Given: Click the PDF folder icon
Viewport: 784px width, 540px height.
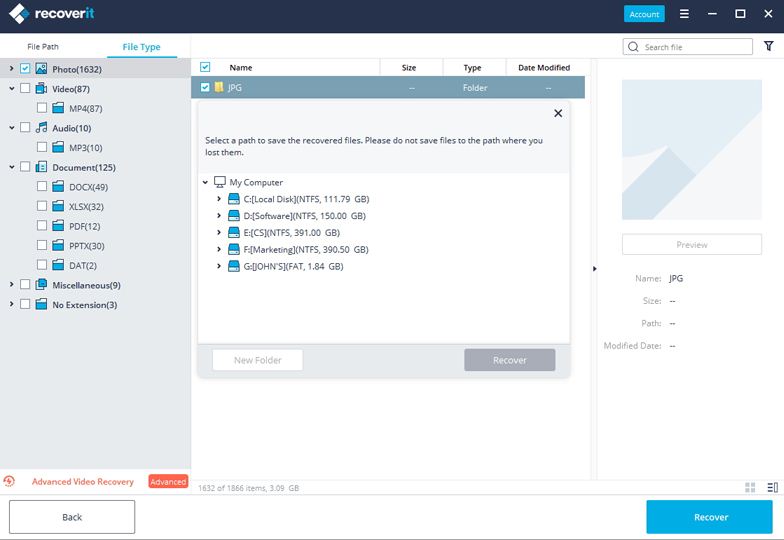Looking at the screenshot, I should pos(58,226).
